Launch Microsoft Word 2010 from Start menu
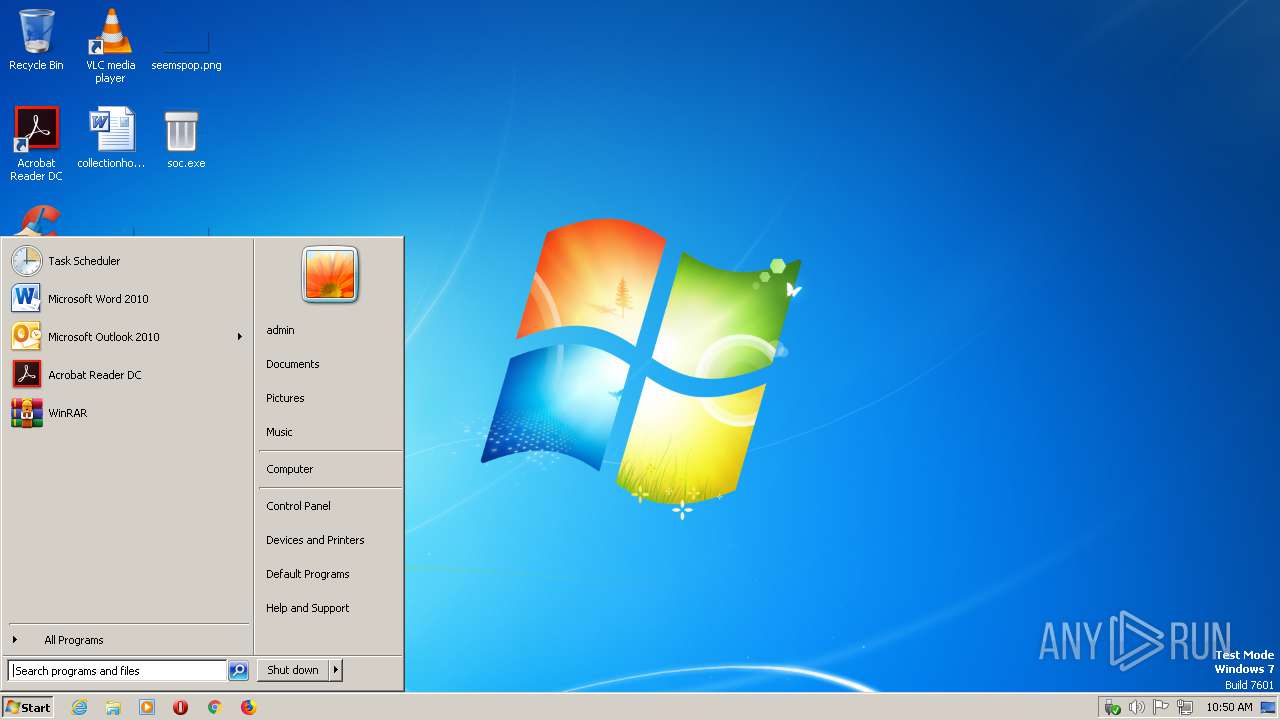The image size is (1280, 720). tap(127, 299)
